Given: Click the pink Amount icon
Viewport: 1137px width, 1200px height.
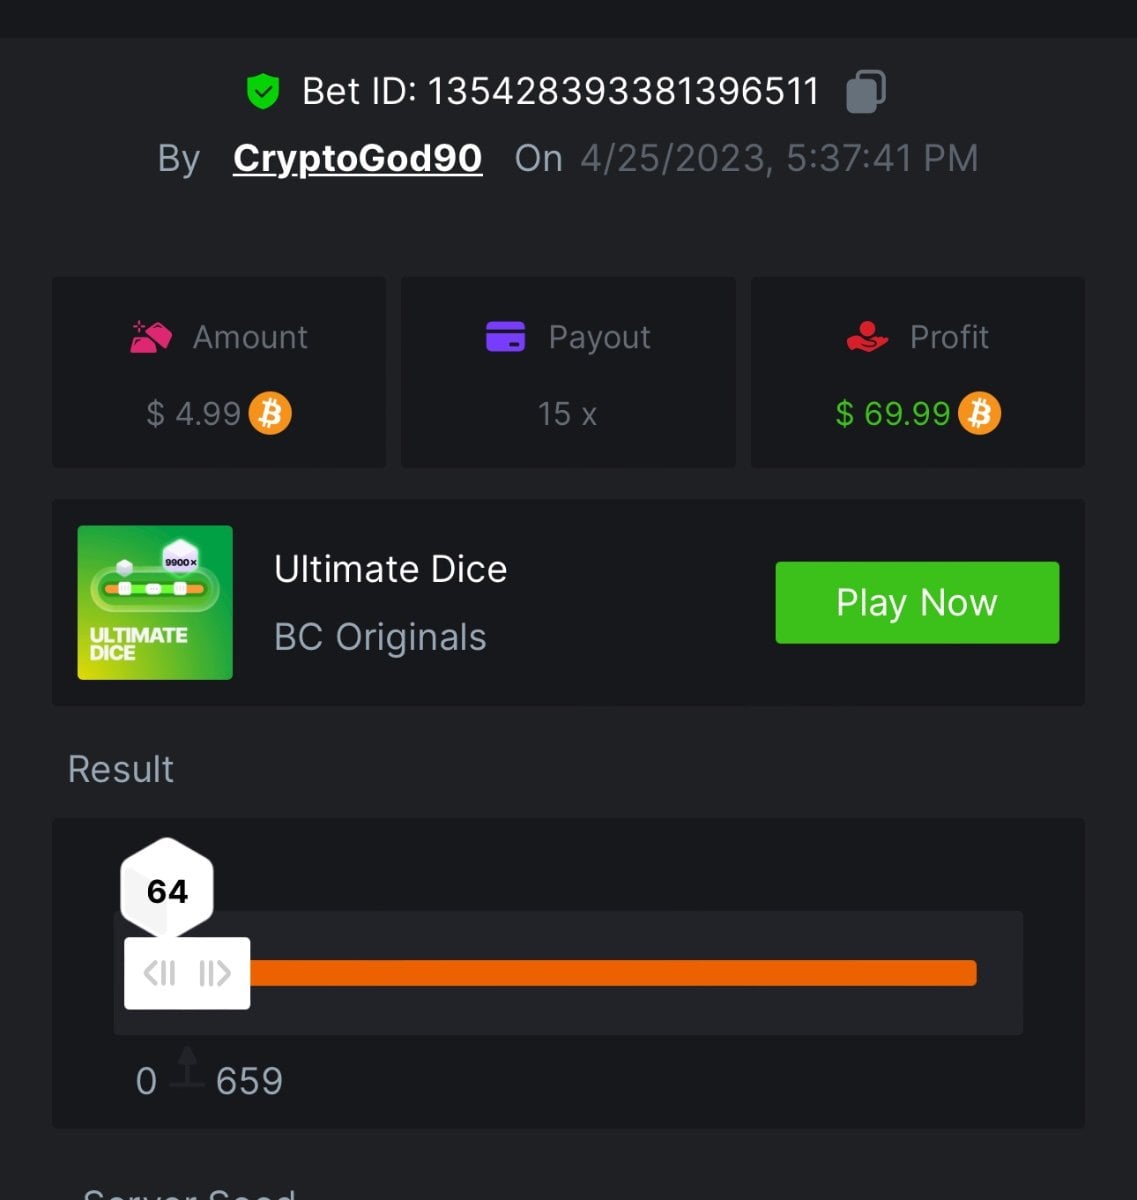Looking at the screenshot, I should (151, 337).
